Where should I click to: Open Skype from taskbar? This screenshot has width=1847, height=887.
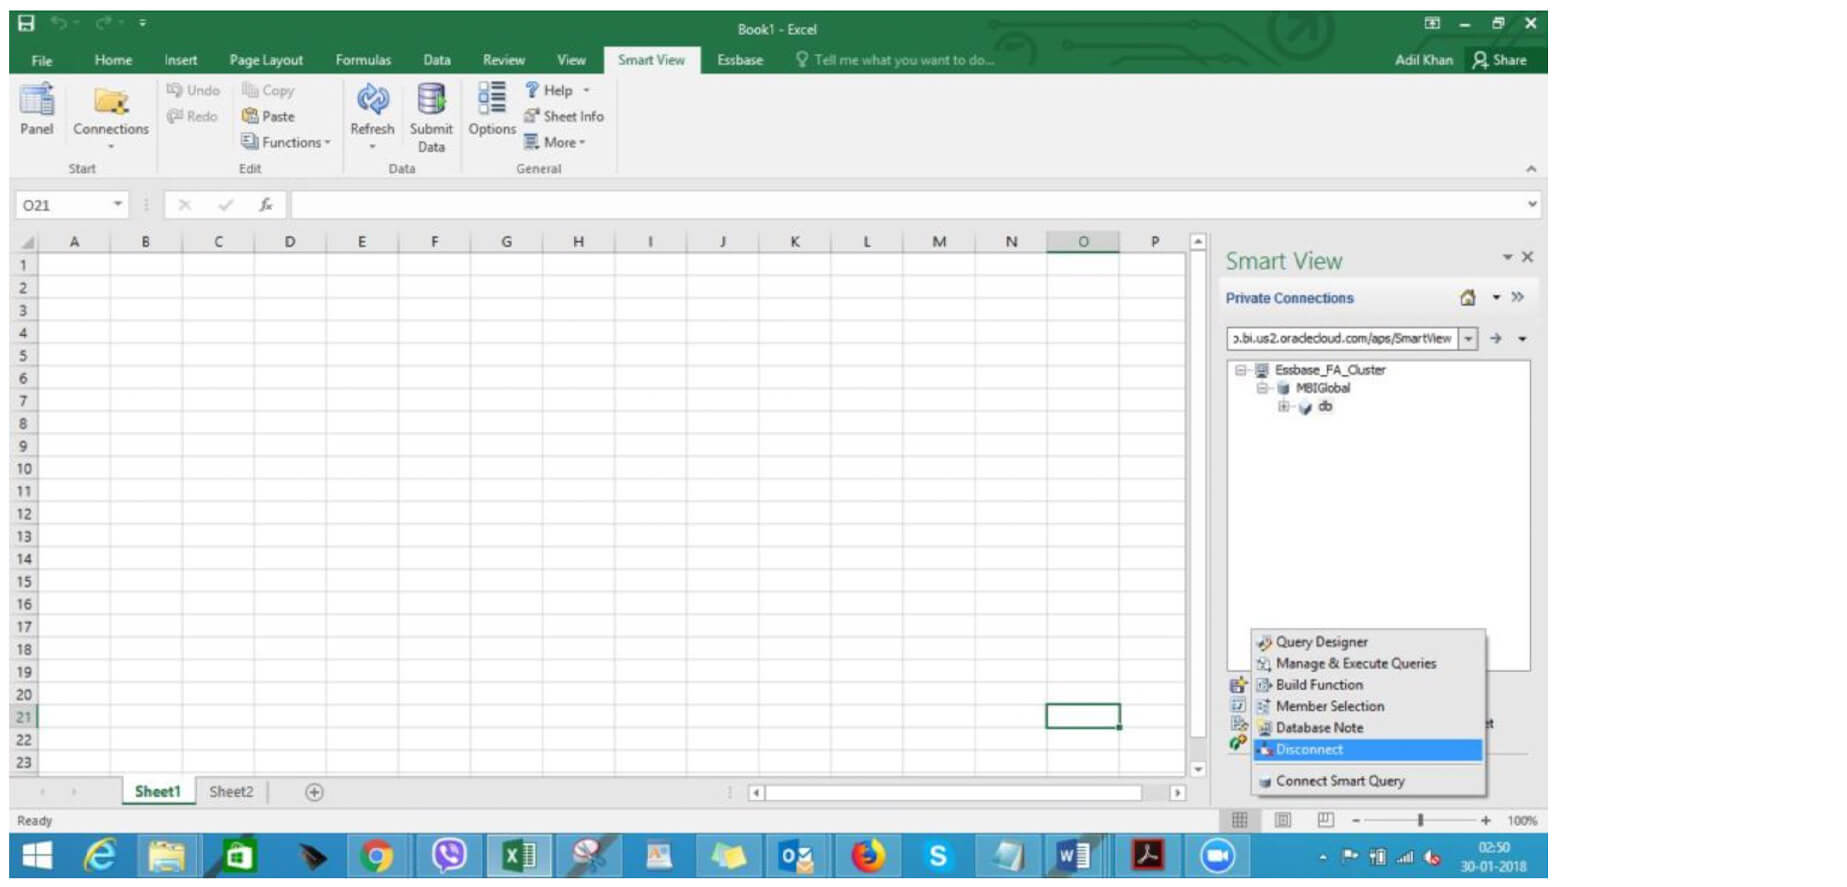pos(938,856)
